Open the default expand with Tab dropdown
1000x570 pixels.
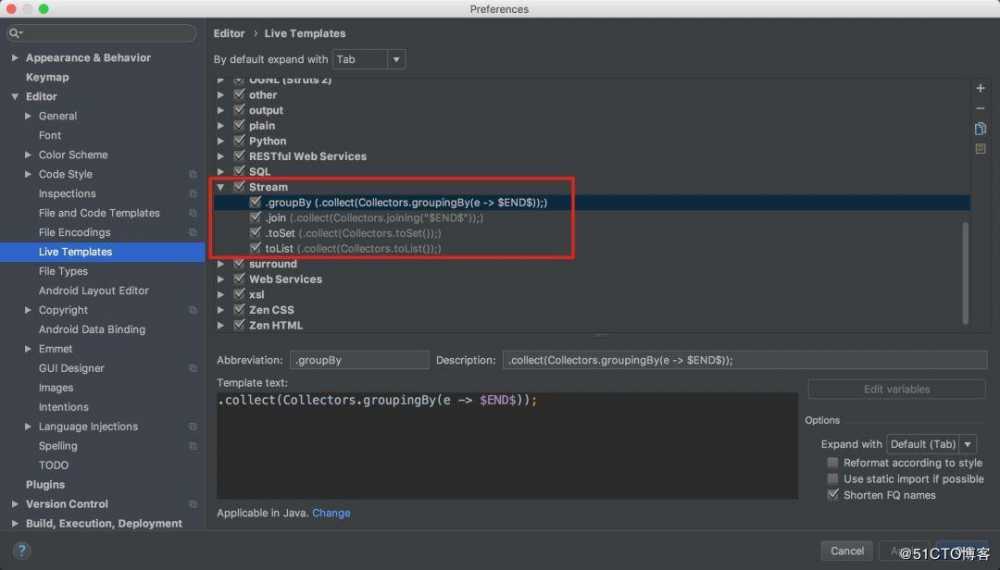tap(369, 59)
